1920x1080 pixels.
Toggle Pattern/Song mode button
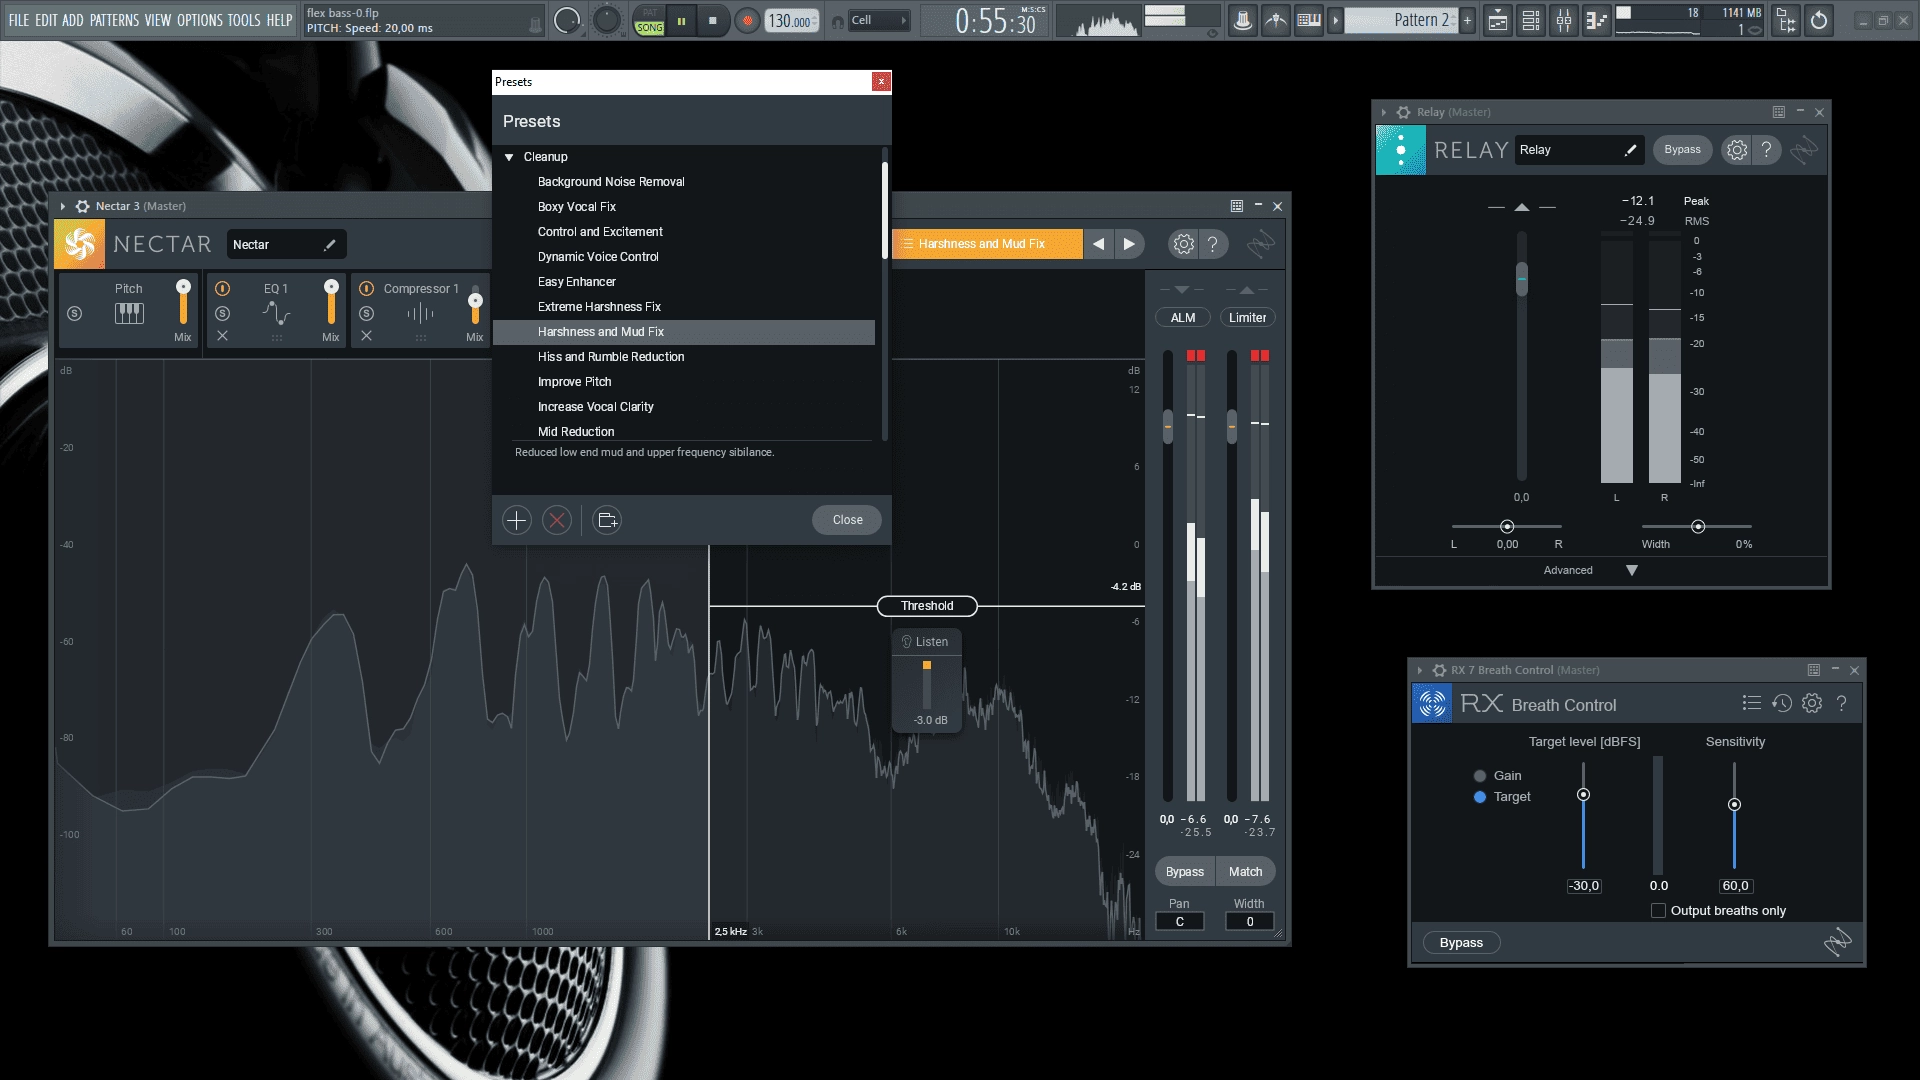tap(649, 20)
